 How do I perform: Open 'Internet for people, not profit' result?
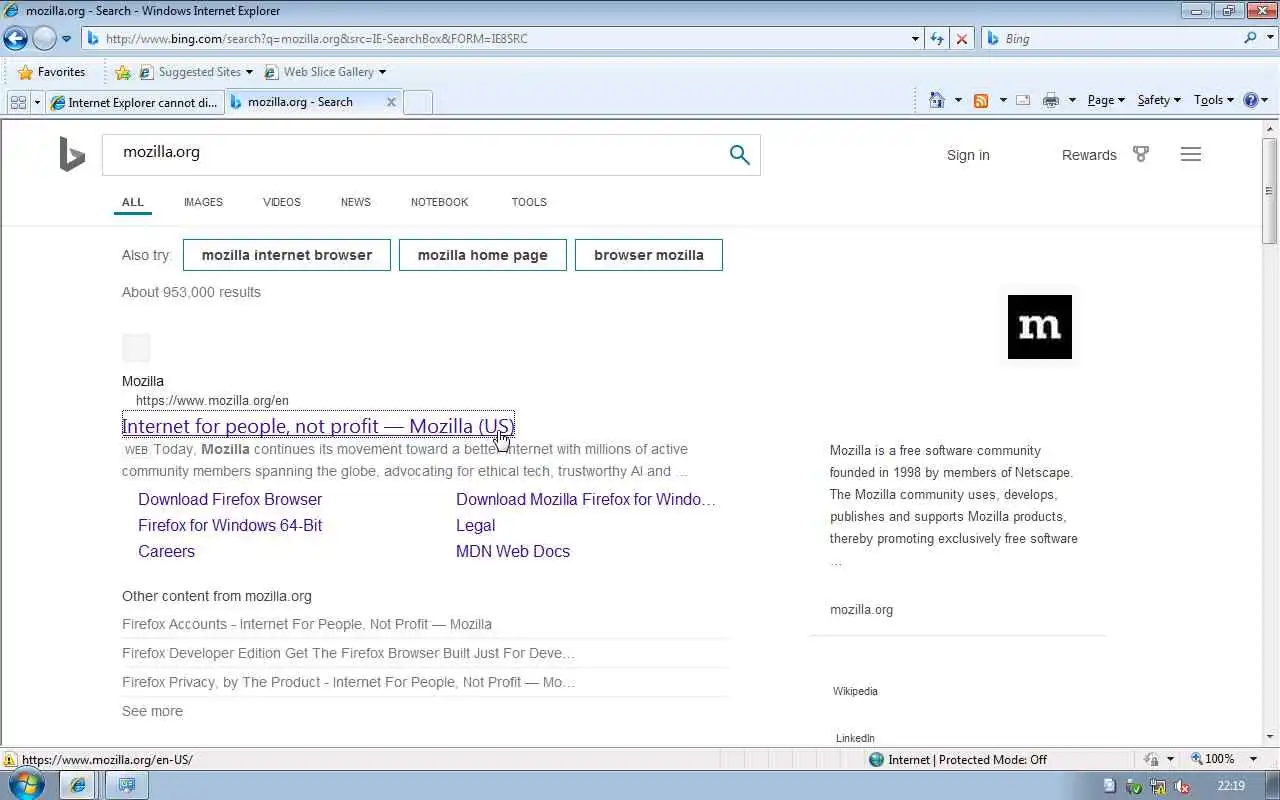point(318,426)
